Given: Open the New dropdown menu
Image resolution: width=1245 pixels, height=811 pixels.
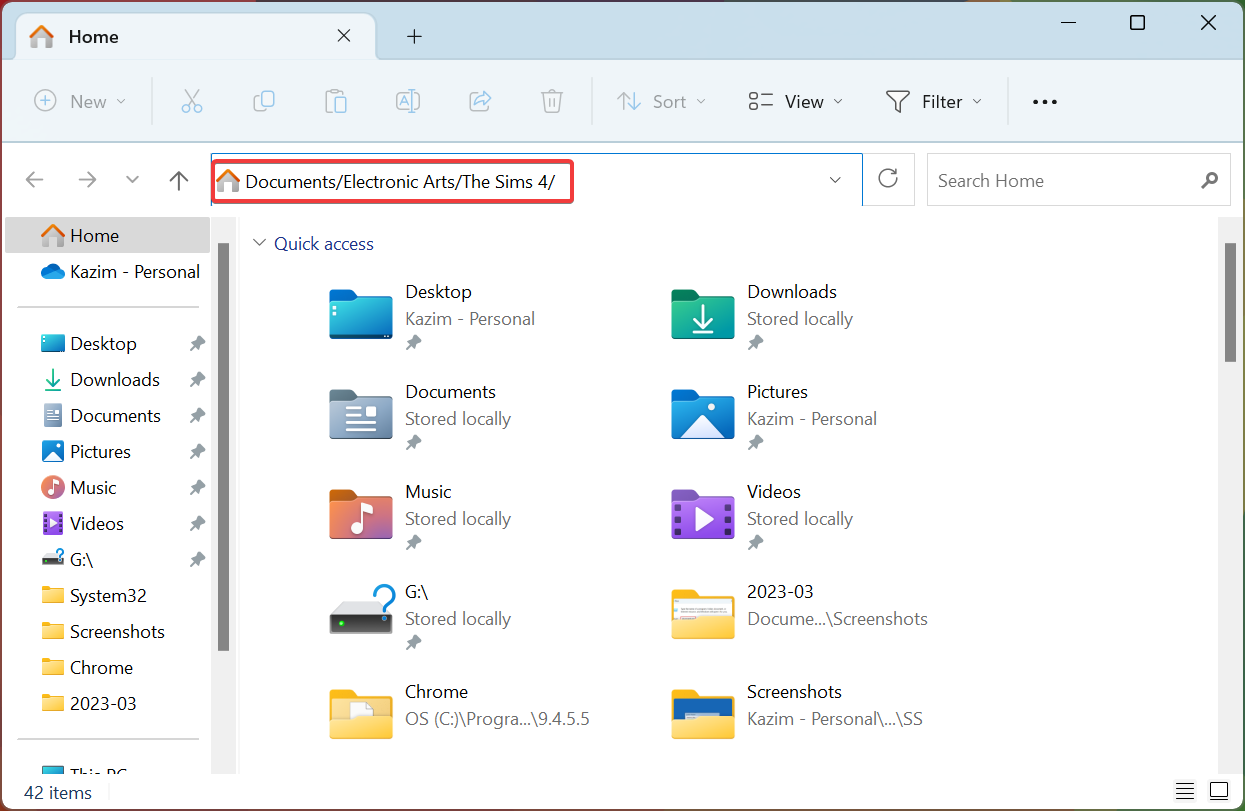Looking at the screenshot, I should pos(80,101).
